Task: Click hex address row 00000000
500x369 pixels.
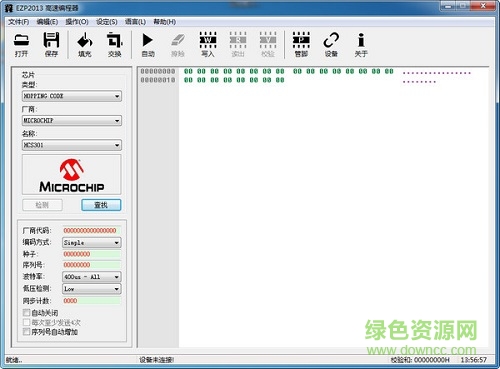Action: pos(158,71)
